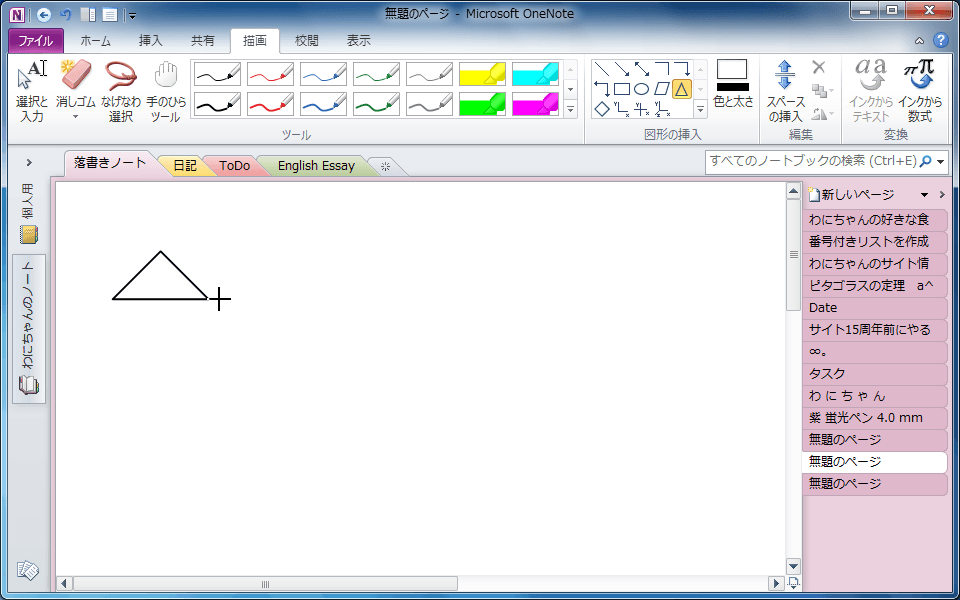Choose the なげなわ選択 lasso tool
Screen dimensions: 960x600
(x=121, y=92)
